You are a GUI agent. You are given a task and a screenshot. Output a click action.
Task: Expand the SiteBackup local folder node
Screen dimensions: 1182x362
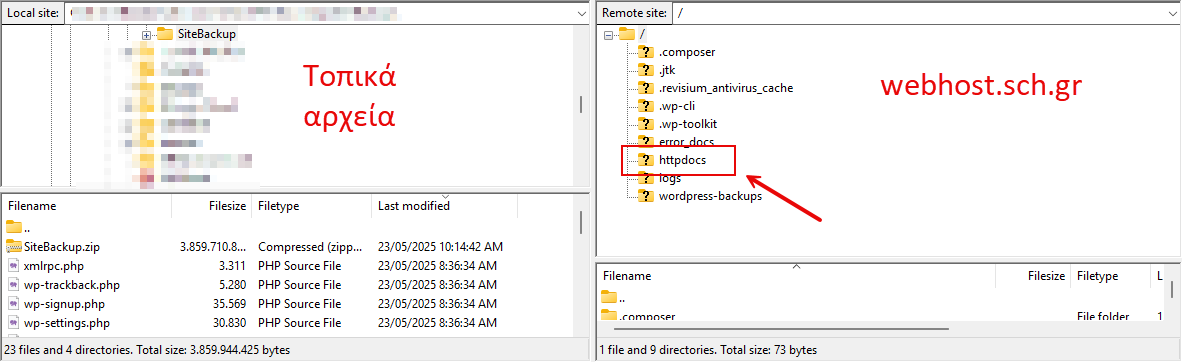point(146,35)
